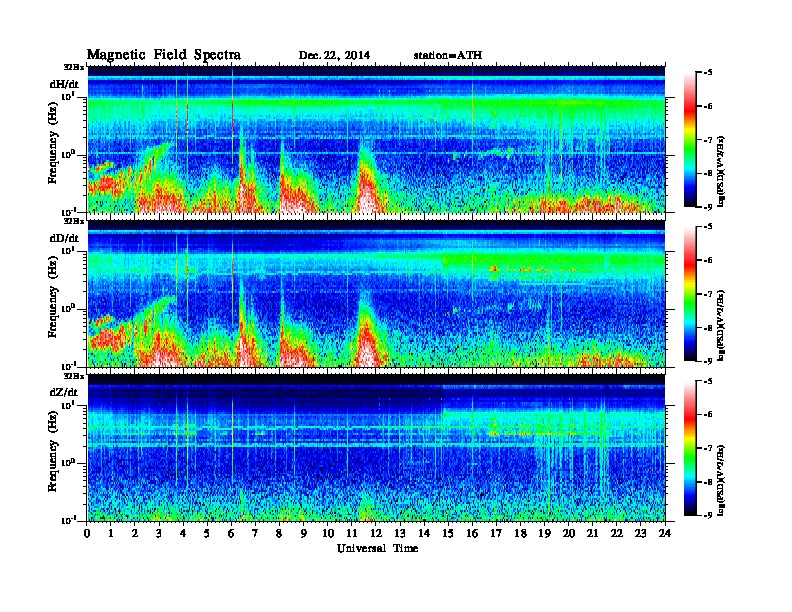Viewport: 792px width, 612px height.
Task: Click the log PSD label beside the dH/dt color bar
Action: 722,171
